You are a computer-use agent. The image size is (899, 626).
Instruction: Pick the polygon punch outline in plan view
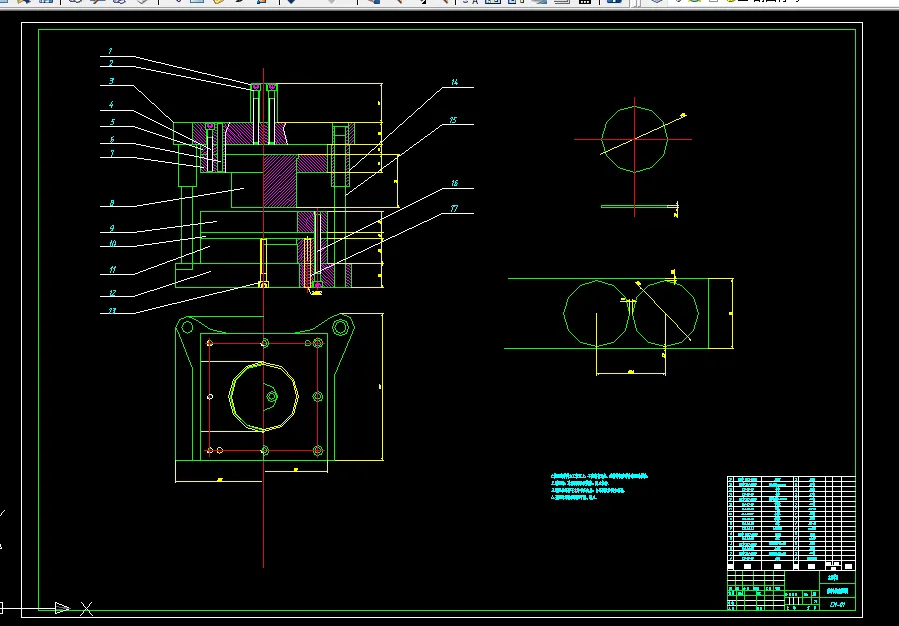264,396
